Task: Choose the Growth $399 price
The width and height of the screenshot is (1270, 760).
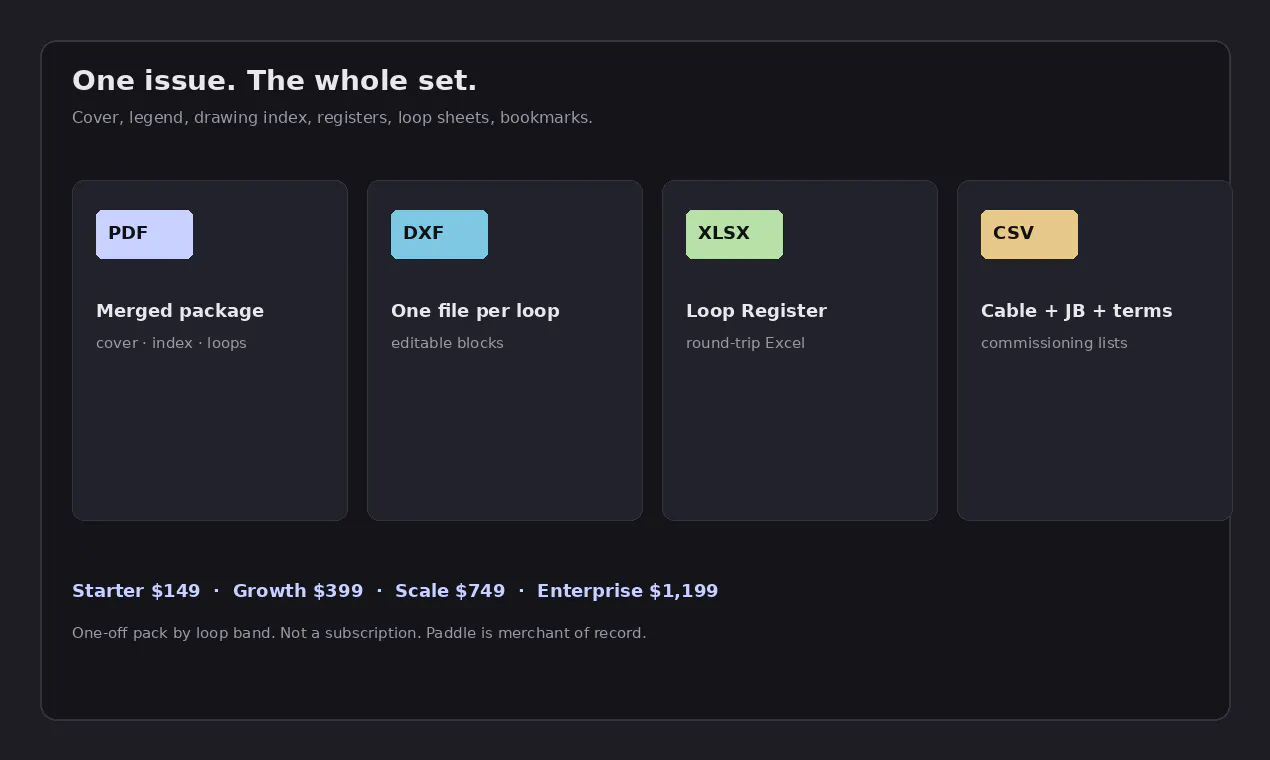Action: [x=298, y=591]
